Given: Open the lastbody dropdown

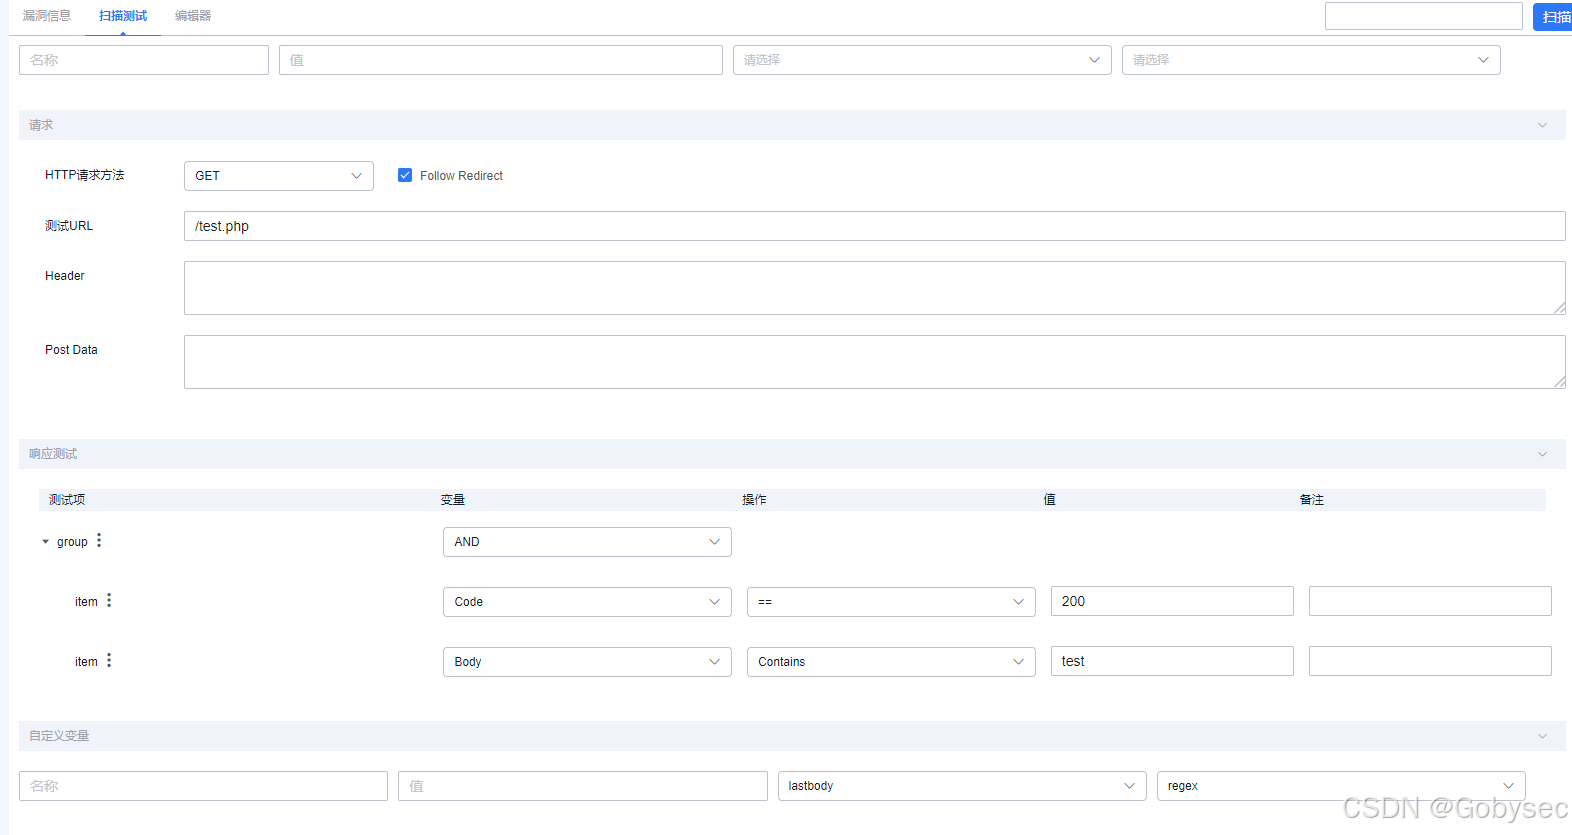Looking at the screenshot, I should 962,786.
